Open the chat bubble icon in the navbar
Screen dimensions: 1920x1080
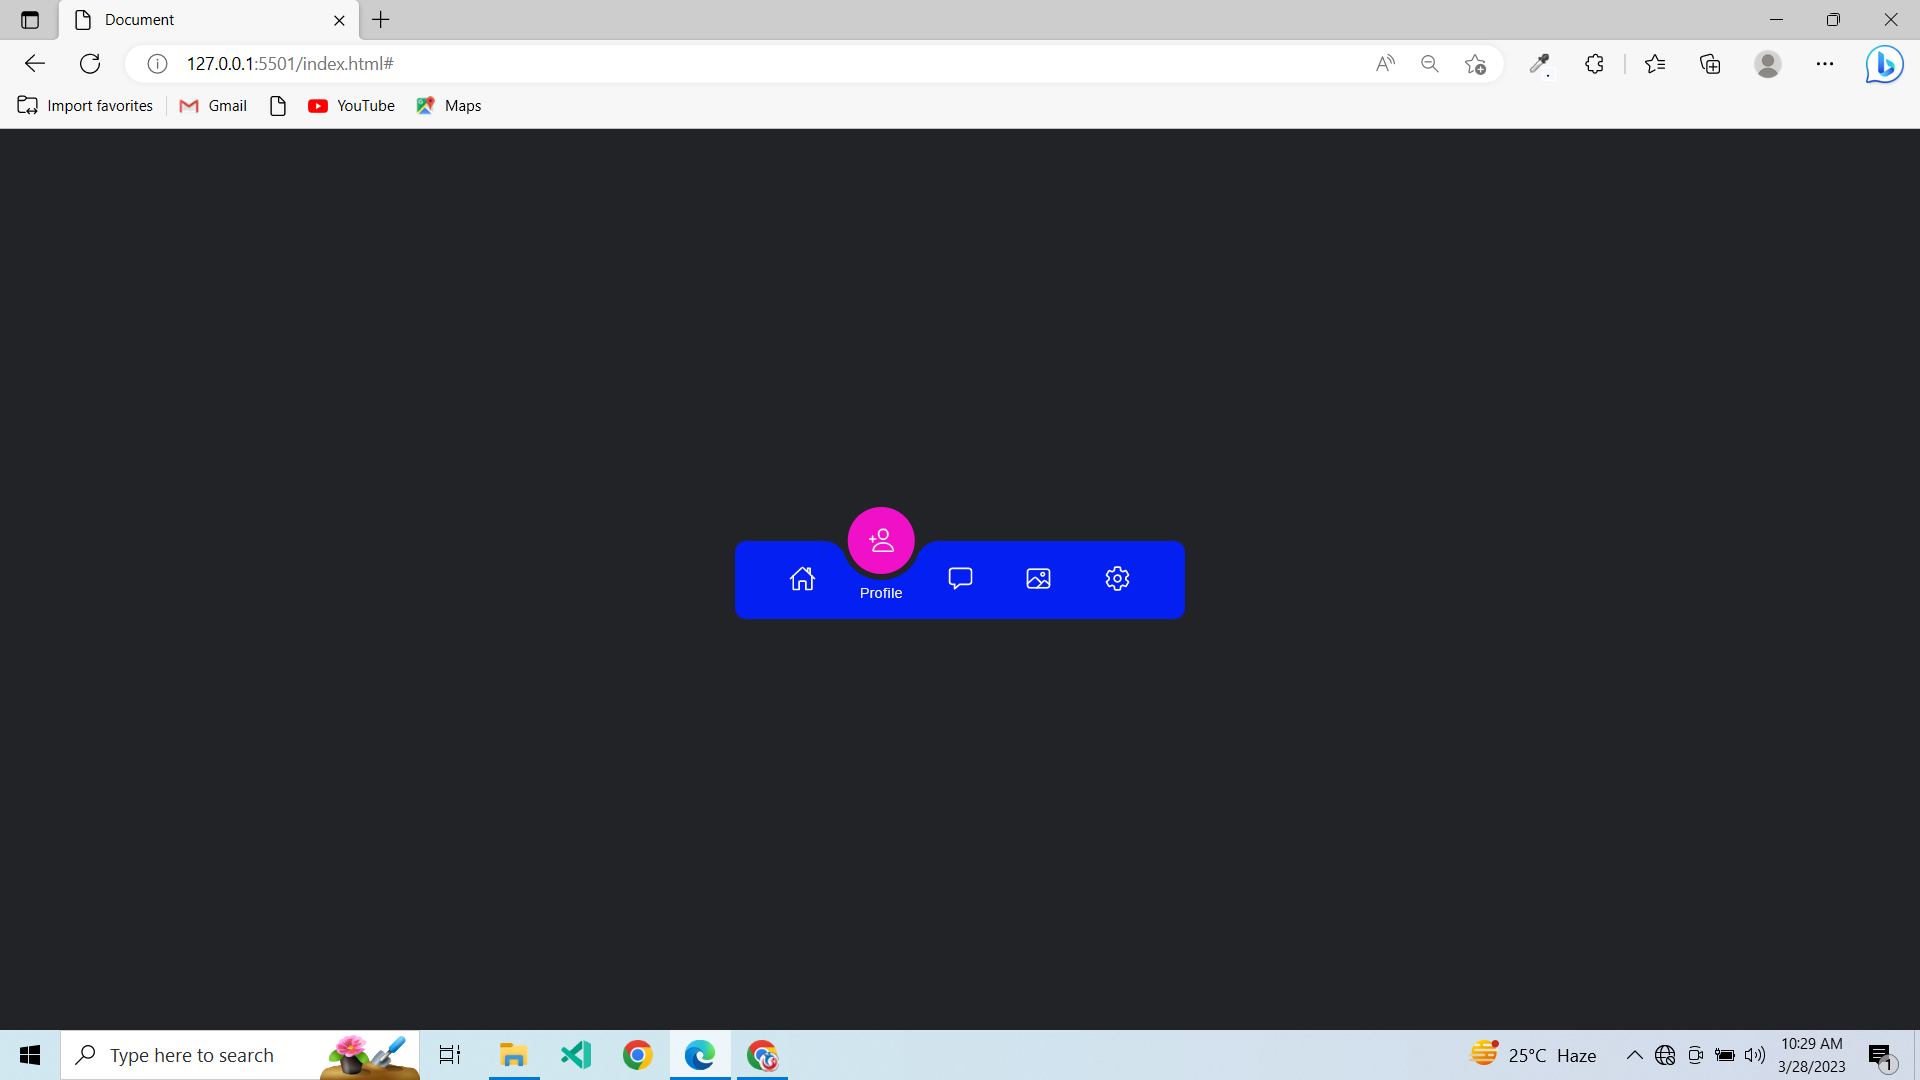tap(959, 578)
